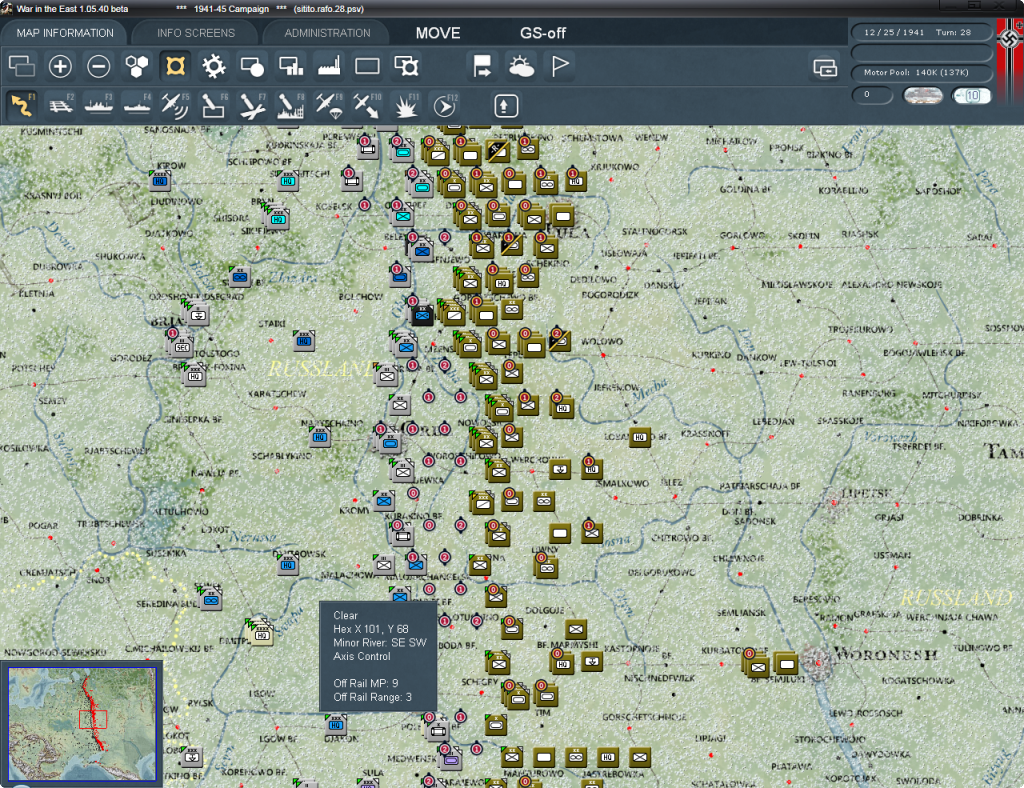Click the boxed up-arrow toolbar icon
The image size is (1024, 788).
pos(505,106)
